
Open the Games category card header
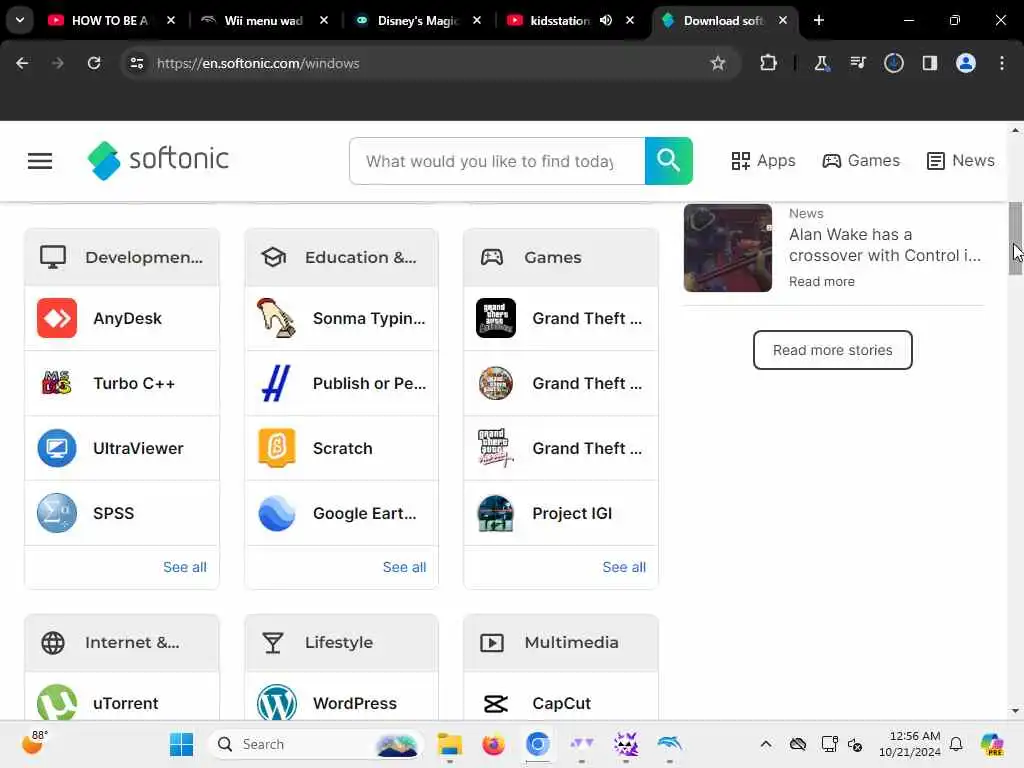[x=561, y=257]
